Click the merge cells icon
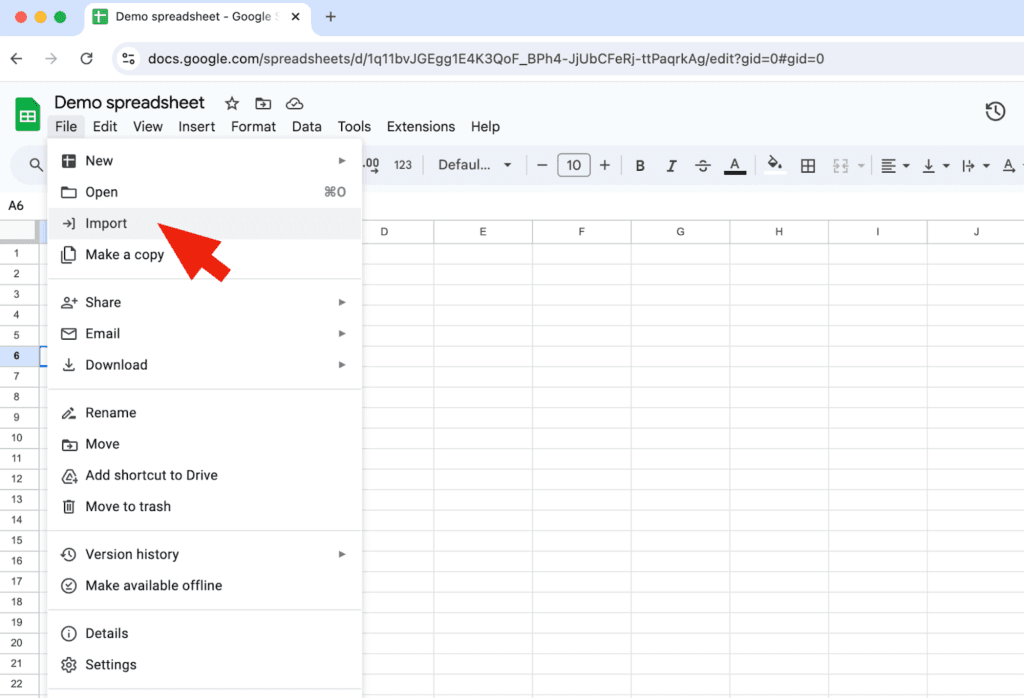Viewport: 1024px width, 698px height. 843,165
